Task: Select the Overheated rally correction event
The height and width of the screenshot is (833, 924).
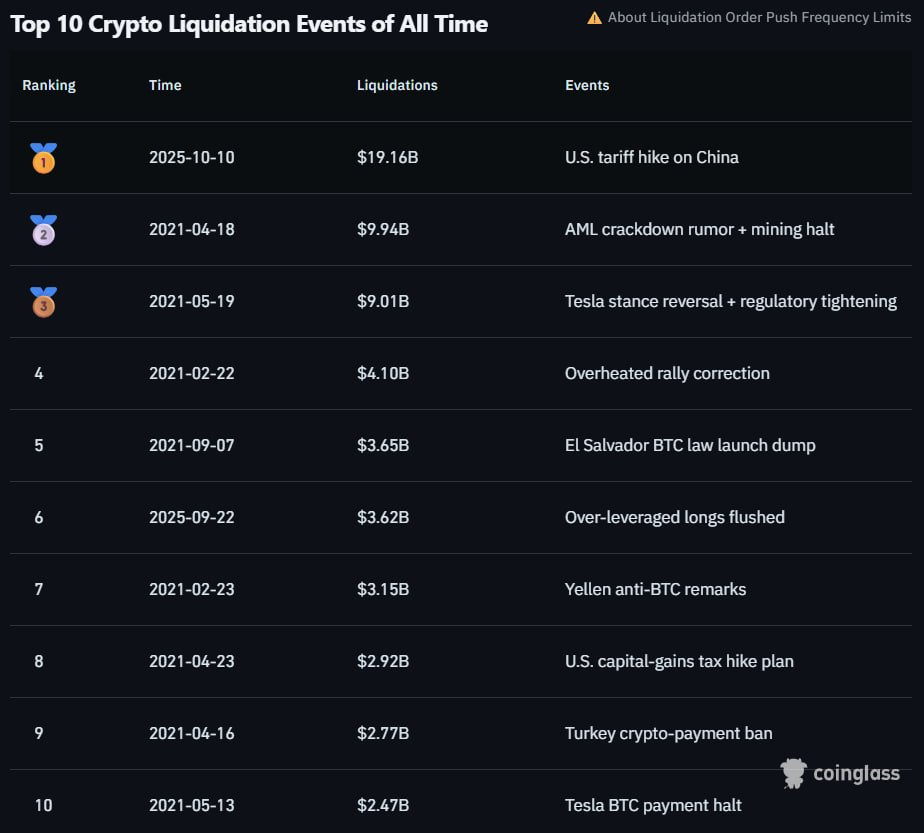Action: [x=667, y=373]
